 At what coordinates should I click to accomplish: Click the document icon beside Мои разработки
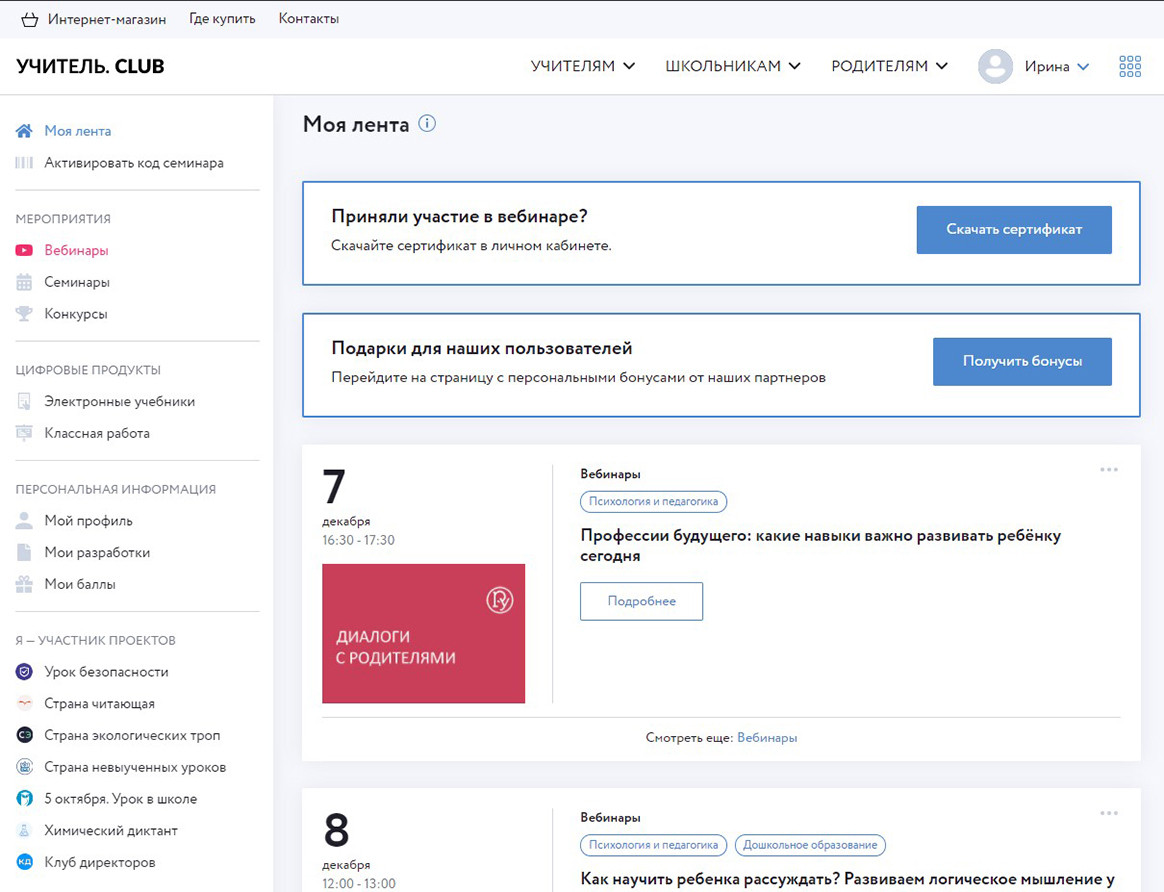[x=24, y=552]
